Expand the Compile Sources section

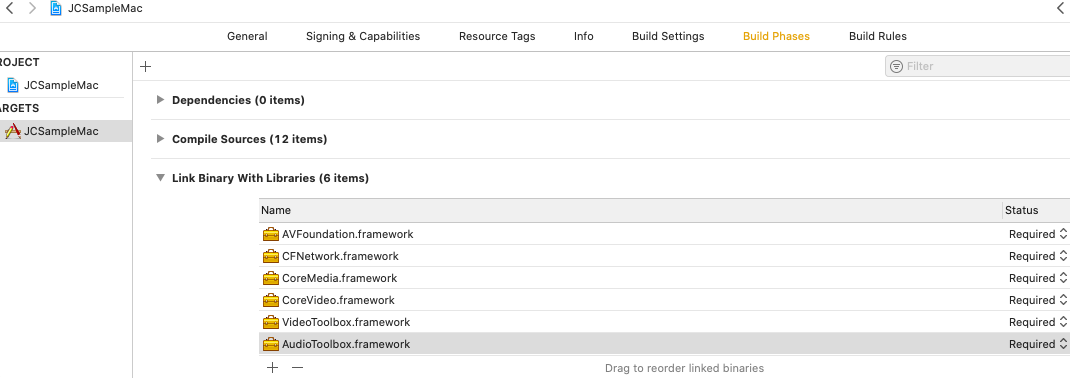(160, 139)
